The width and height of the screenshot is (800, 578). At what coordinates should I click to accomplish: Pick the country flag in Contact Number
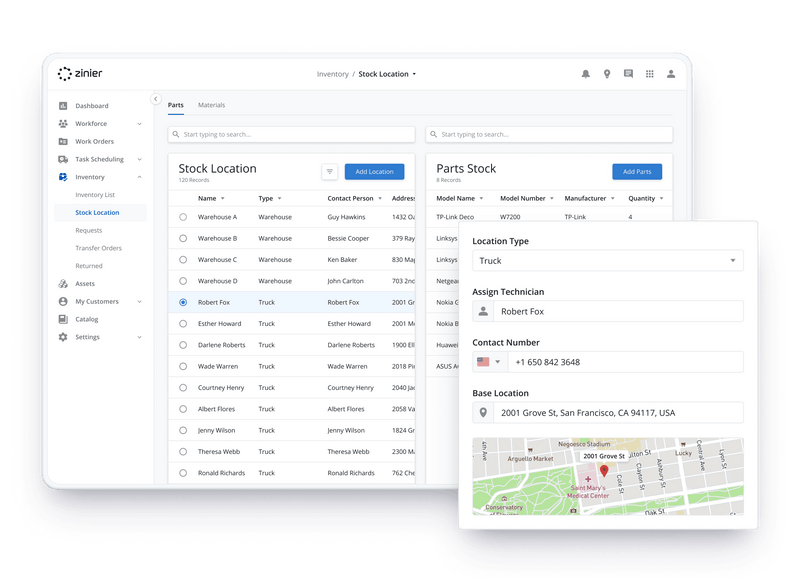486,361
